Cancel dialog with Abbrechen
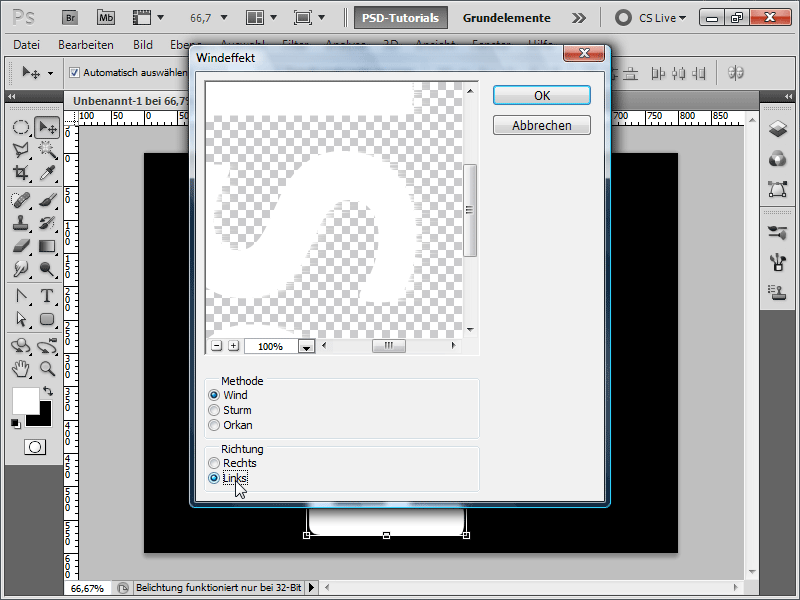The width and height of the screenshot is (800, 600). (542, 125)
